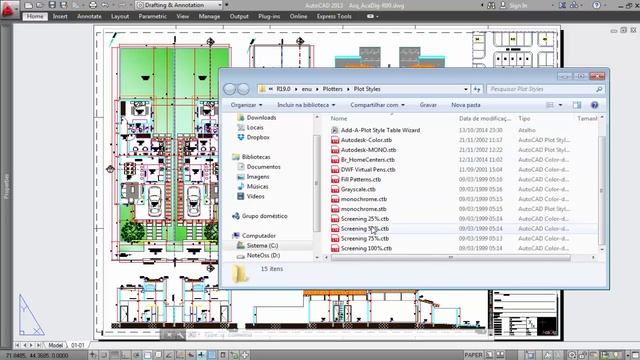Screen dimensions: 640x360
Task: Toggle Polar Tracking in the status bar
Action: tap(136, 355)
